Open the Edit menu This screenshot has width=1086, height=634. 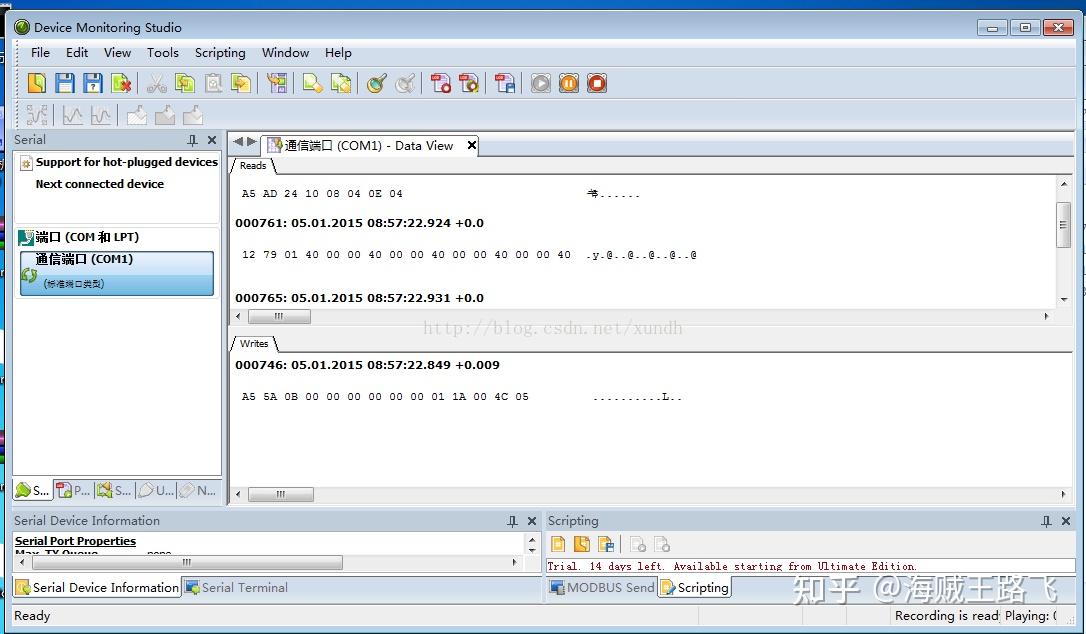pos(77,53)
